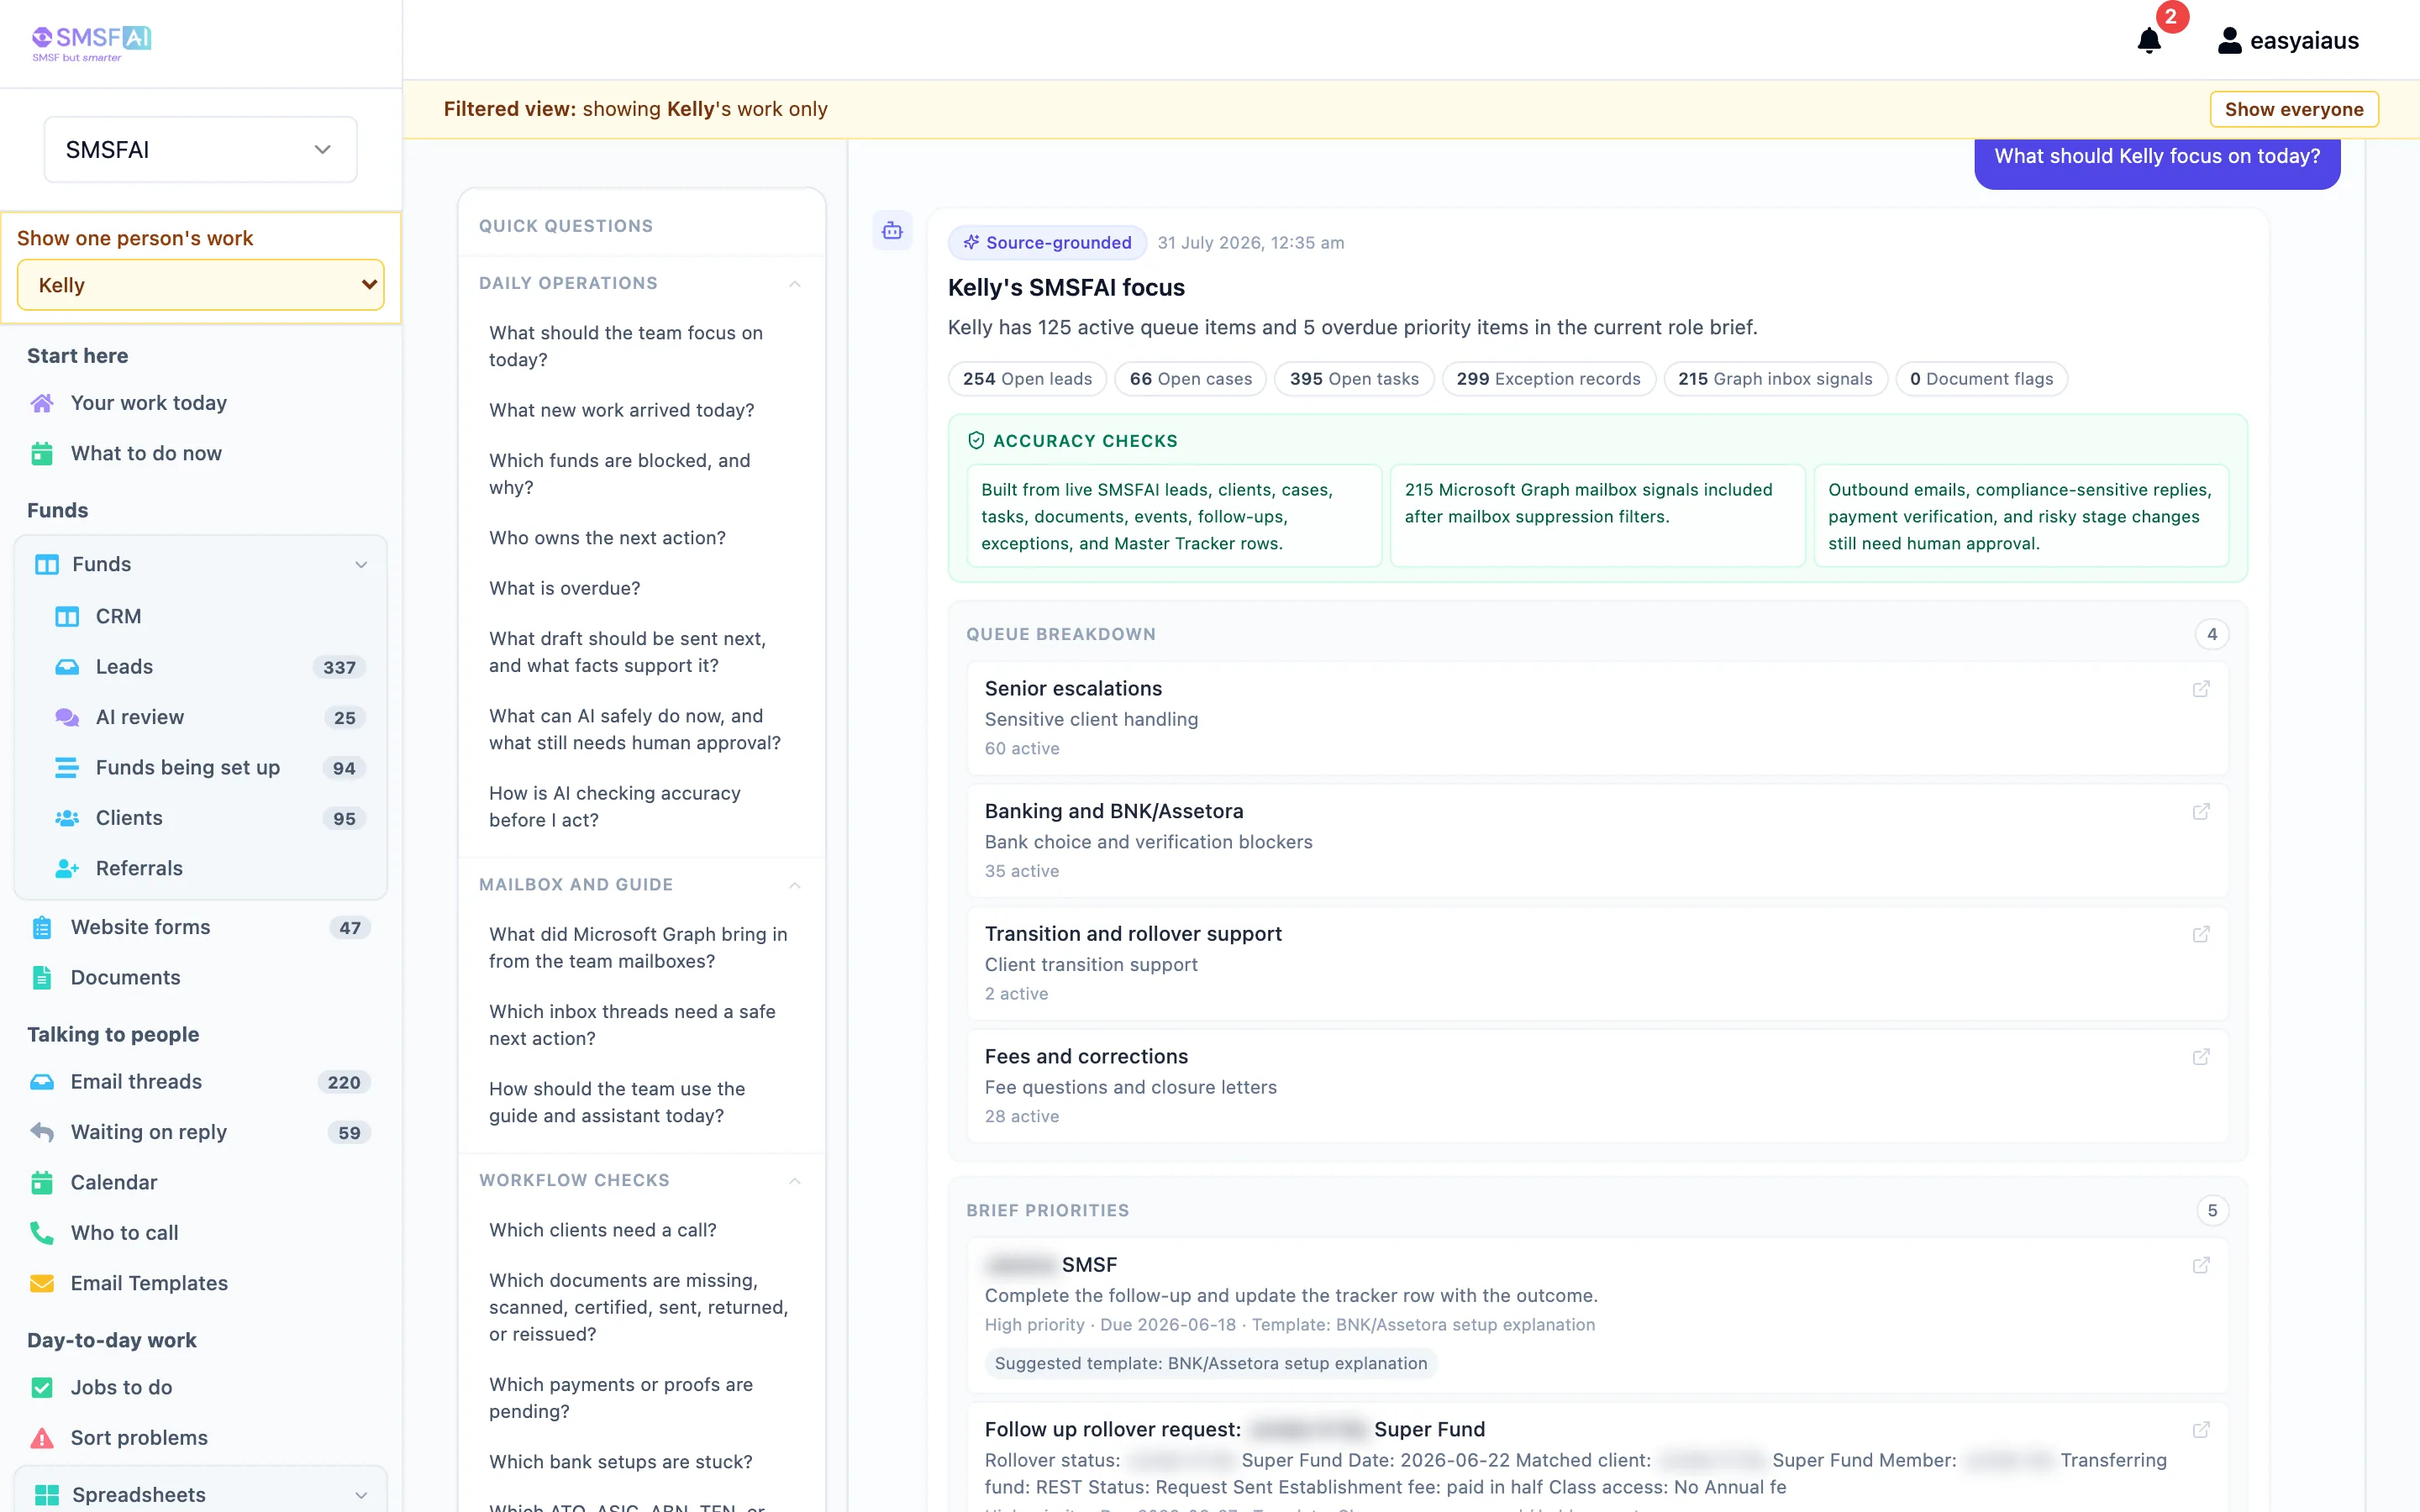Open the Kelly person filter dropdown
2420x1512 pixels.
tap(200, 285)
